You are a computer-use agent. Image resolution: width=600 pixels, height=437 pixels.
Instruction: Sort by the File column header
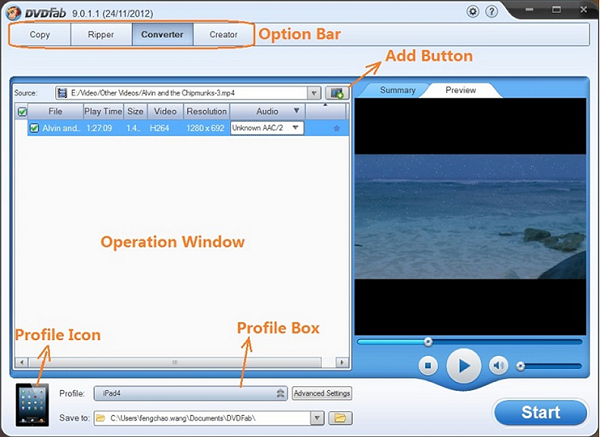click(x=55, y=111)
